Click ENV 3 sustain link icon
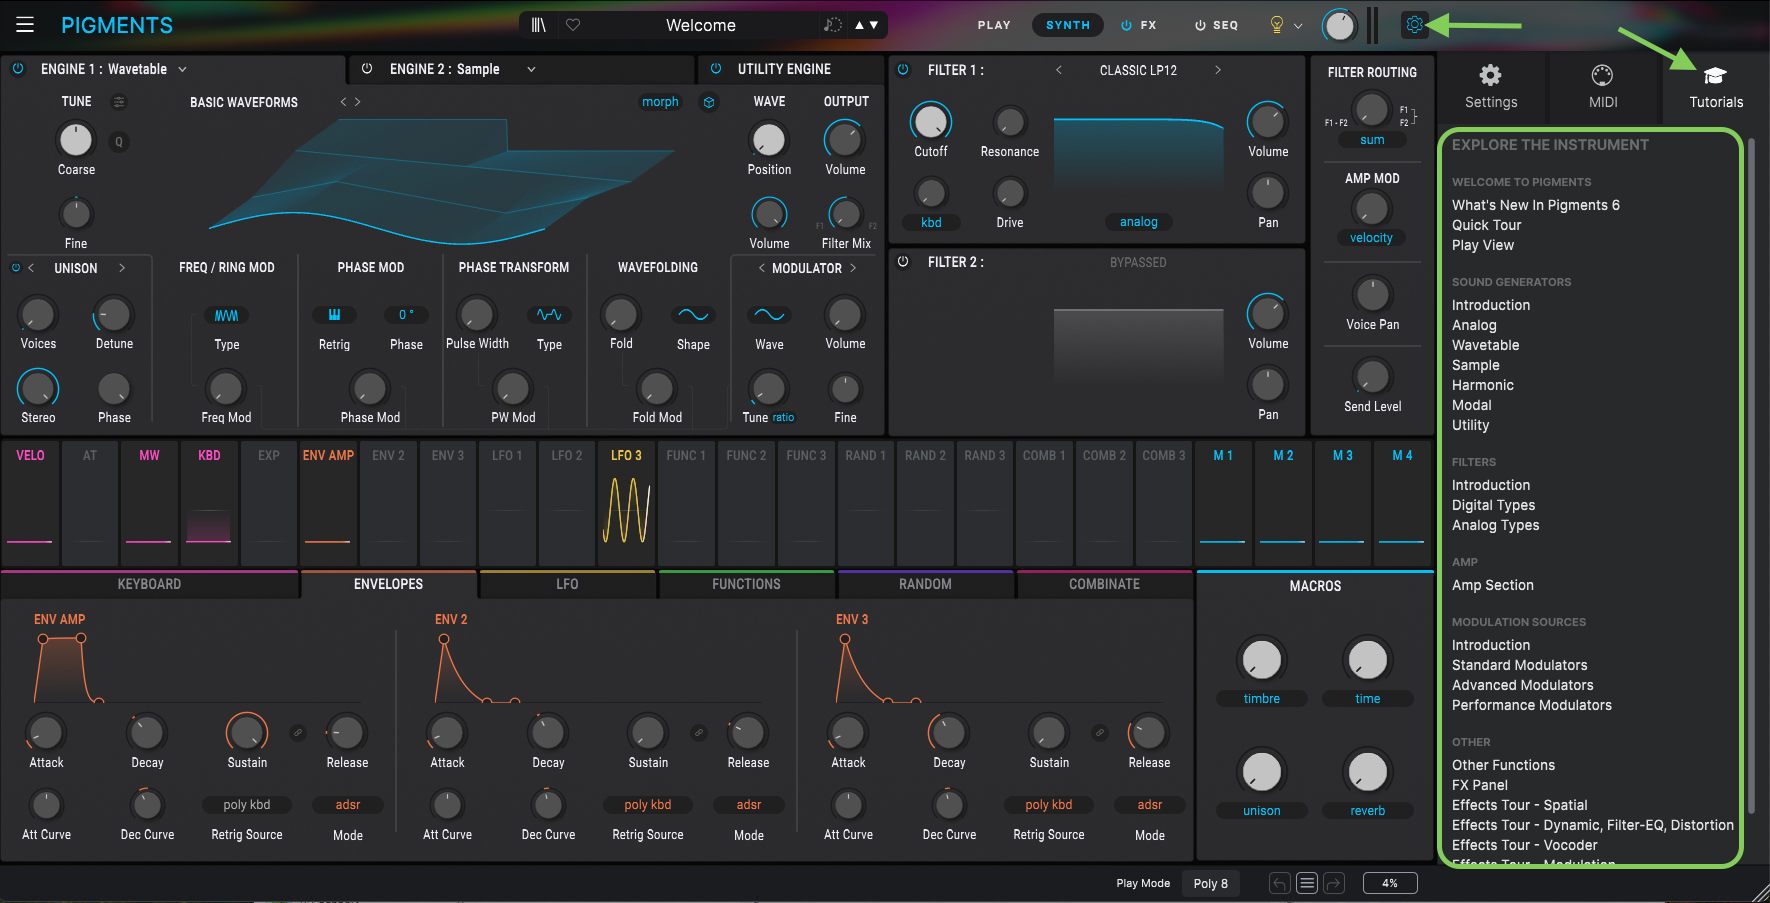1770x903 pixels. pyautogui.click(x=1099, y=733)
